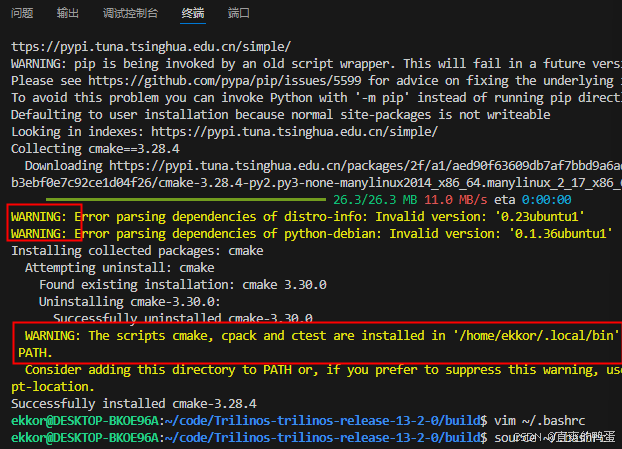This screenshot has height=449, width=622.
Task: Click the 'Defaulting to user installation' line
Action: coord(280,115)
